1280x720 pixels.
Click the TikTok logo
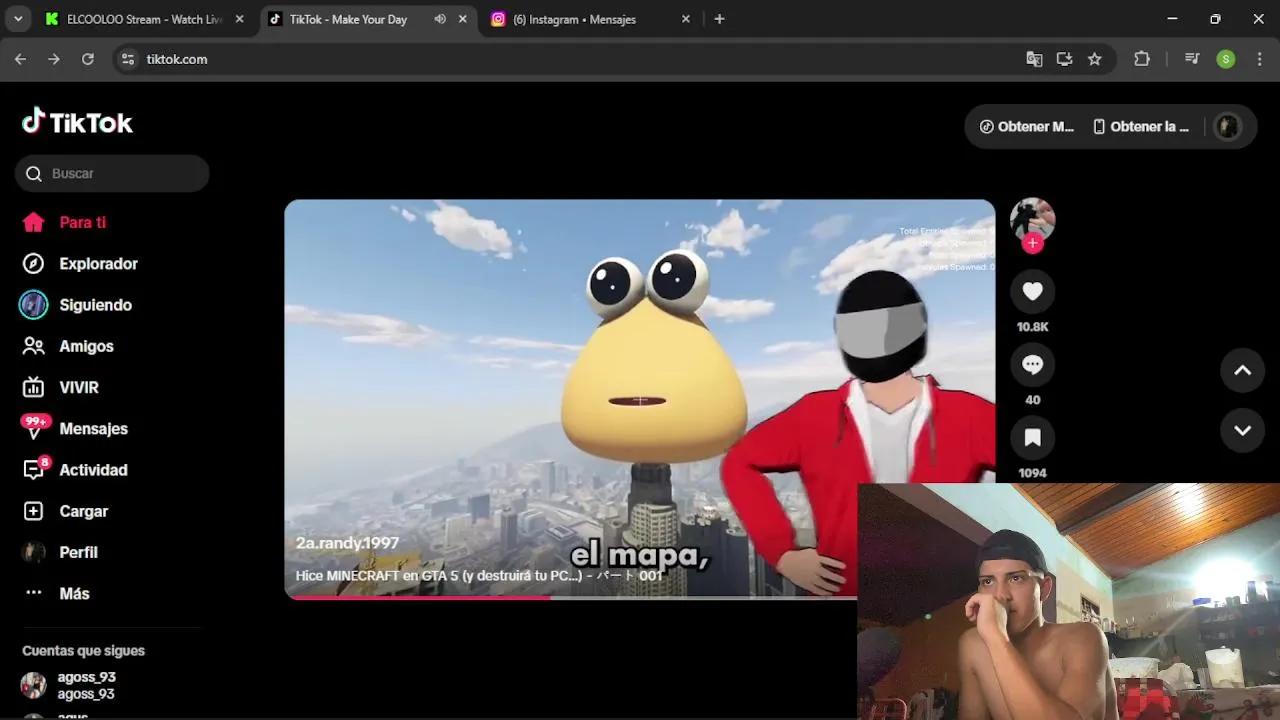(77, 122)
